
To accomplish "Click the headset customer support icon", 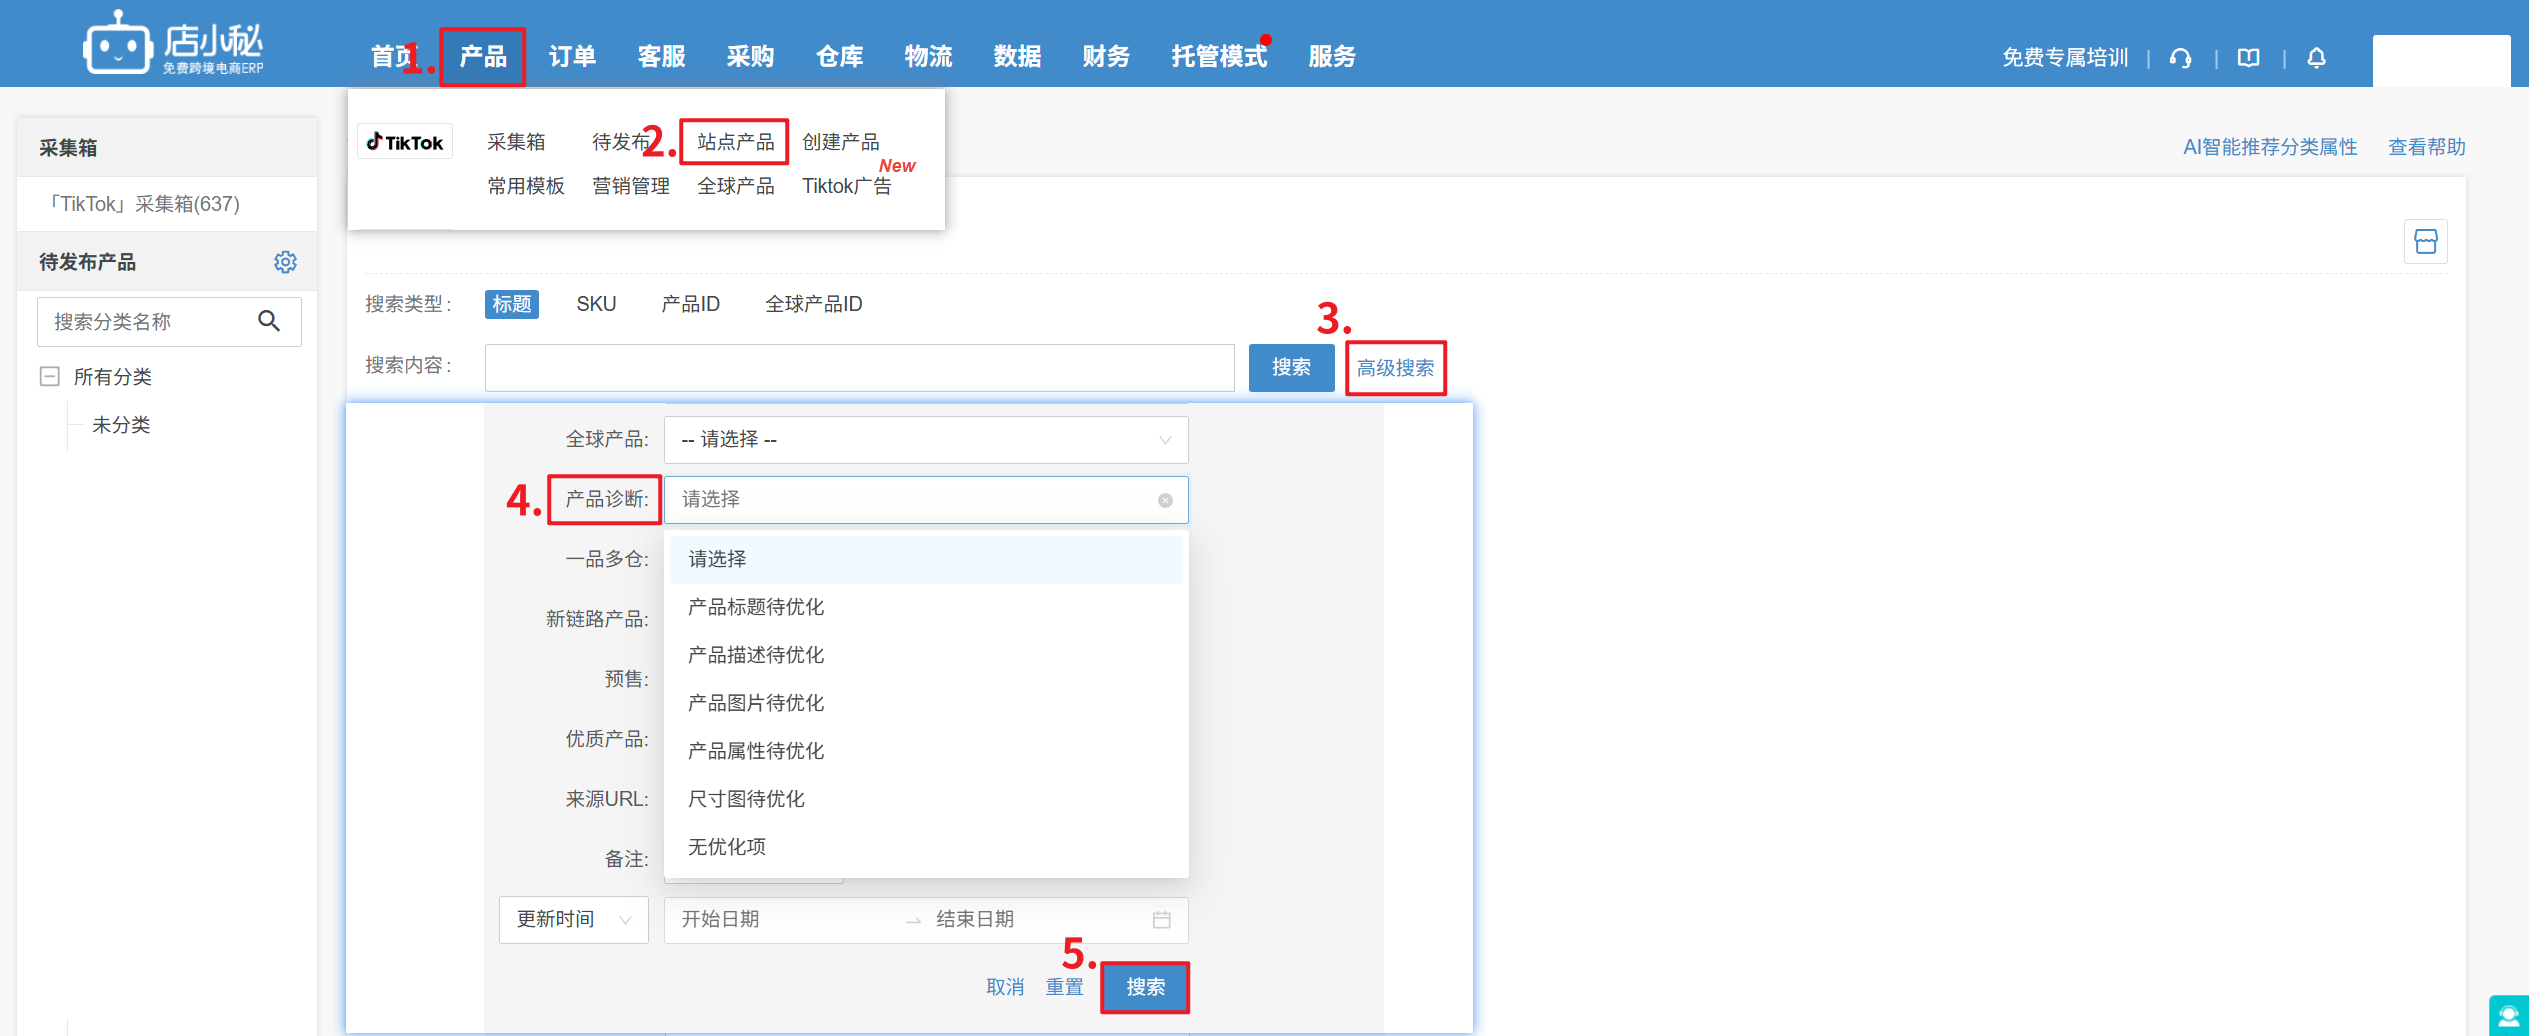I will [x=2180, y=58].
